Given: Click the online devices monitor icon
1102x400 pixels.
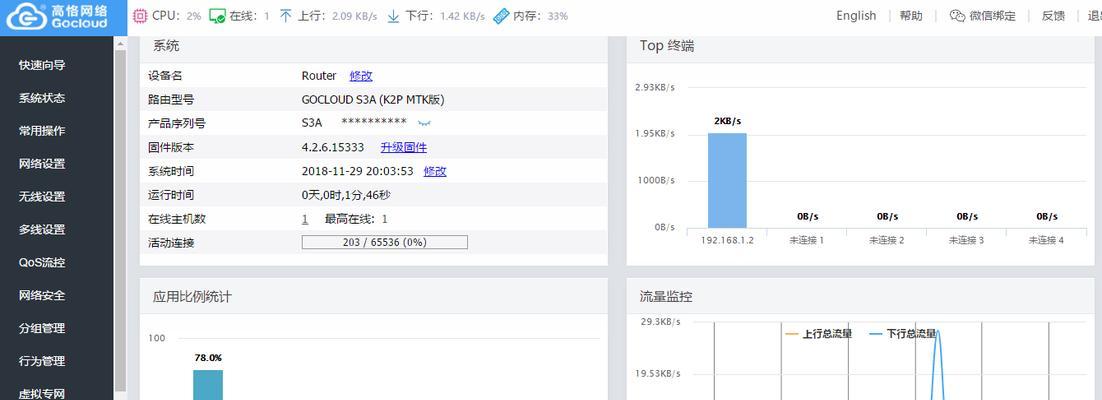Looking at the screenshot, I should coord(218,16).
